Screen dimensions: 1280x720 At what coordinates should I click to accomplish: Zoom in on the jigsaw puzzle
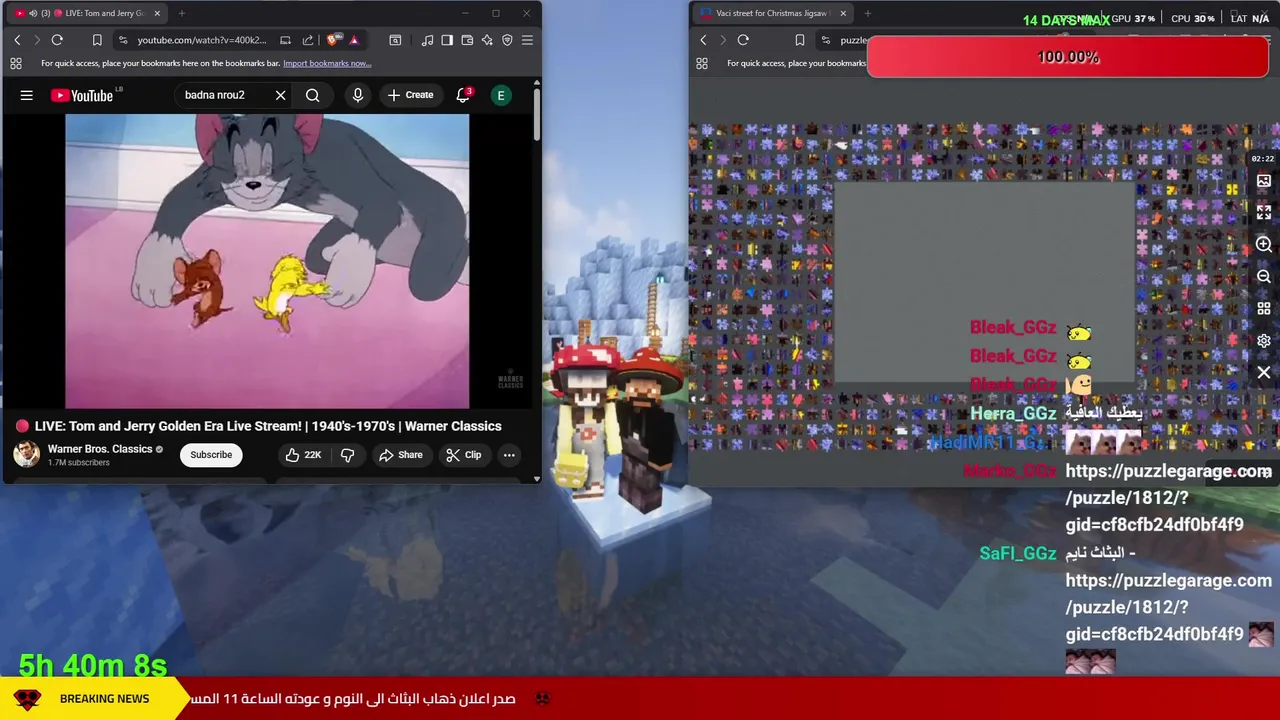click(1264, 245)
